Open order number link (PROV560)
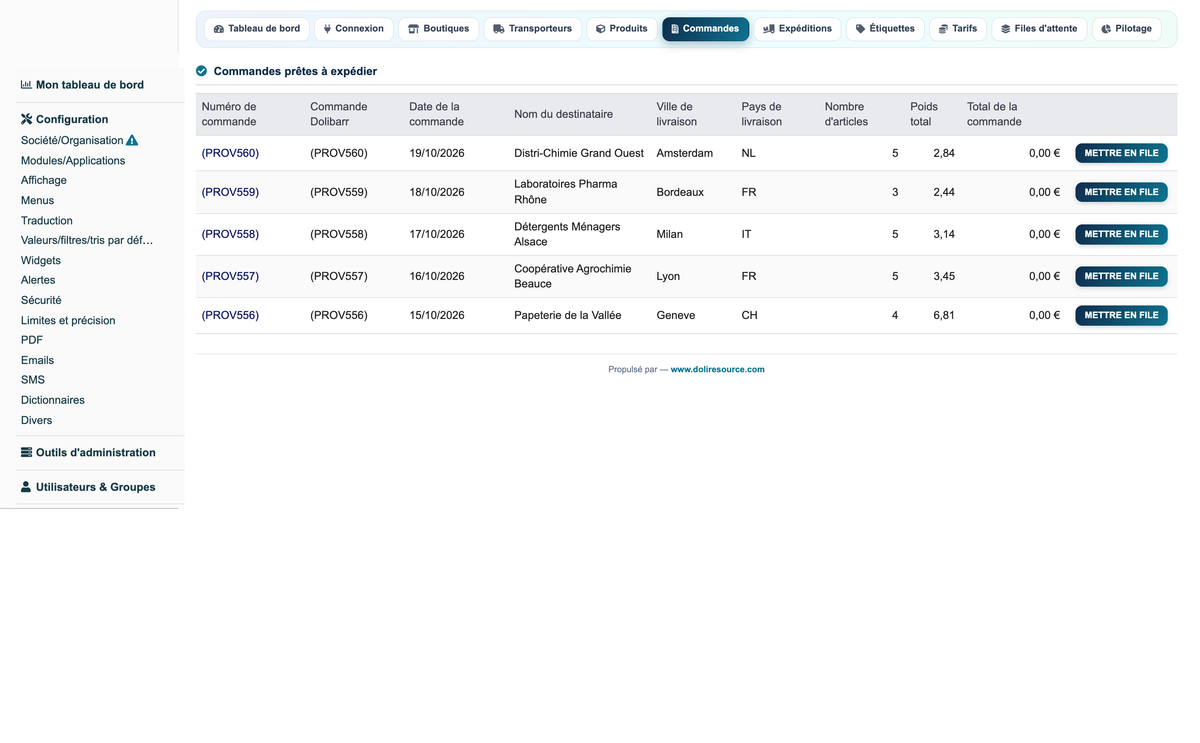Viewport: 1200px width, 743px height. click(x=230, y=153)
